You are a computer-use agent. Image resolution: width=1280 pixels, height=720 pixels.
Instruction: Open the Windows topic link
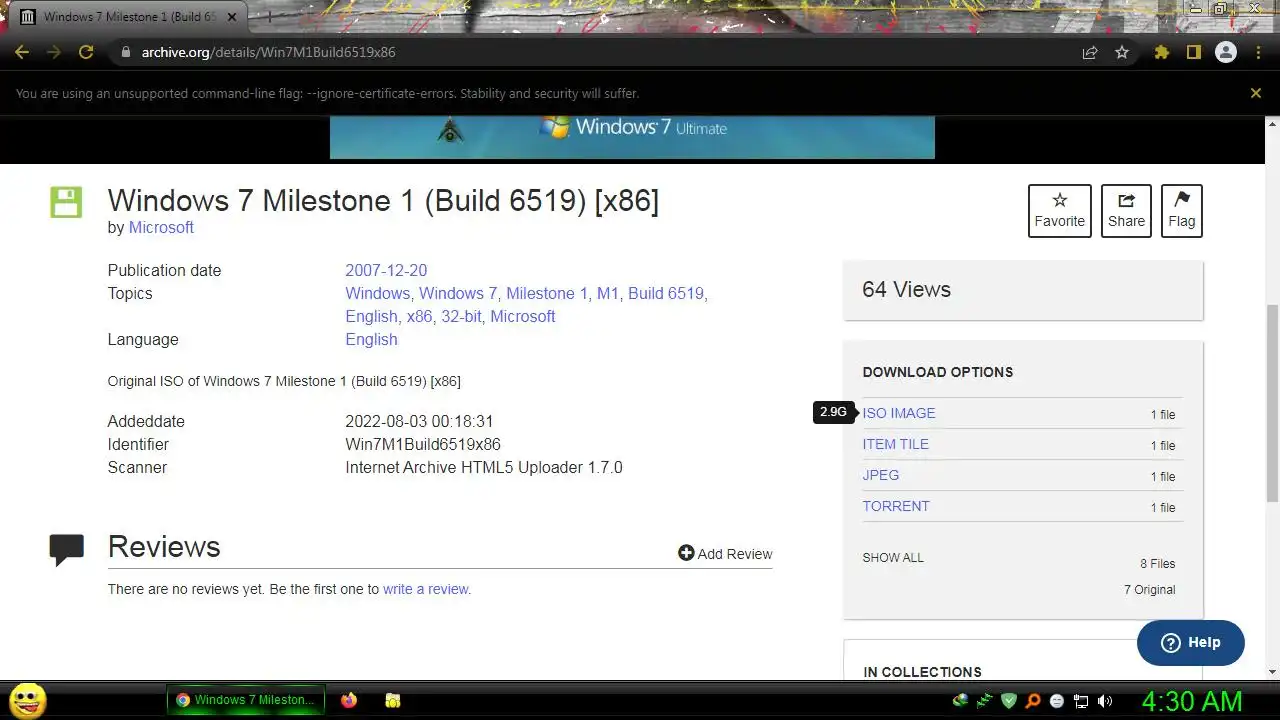(x=377, y=293)
